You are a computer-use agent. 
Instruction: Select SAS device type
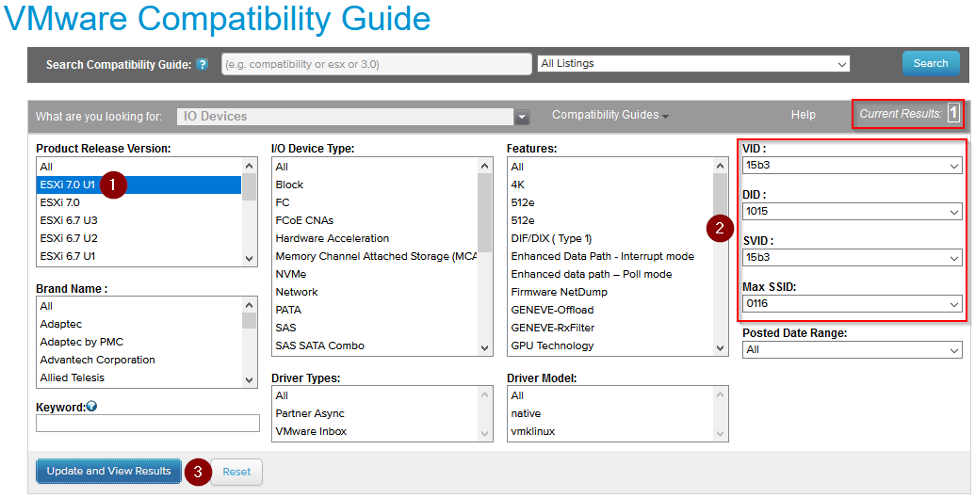[x=375, y=328]
